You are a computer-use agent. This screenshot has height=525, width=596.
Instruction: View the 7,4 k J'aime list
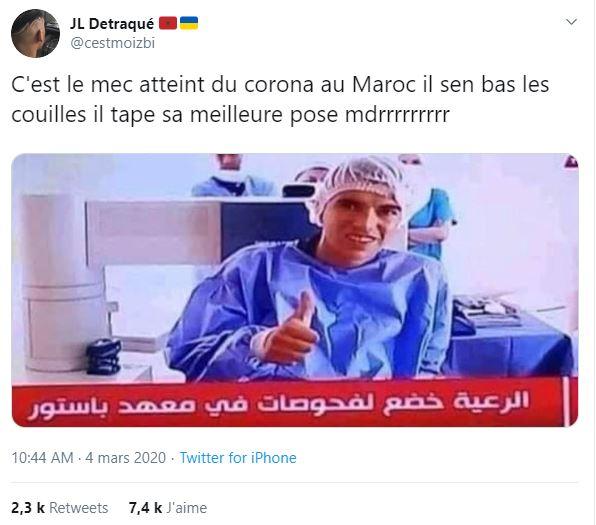point(168,508)
